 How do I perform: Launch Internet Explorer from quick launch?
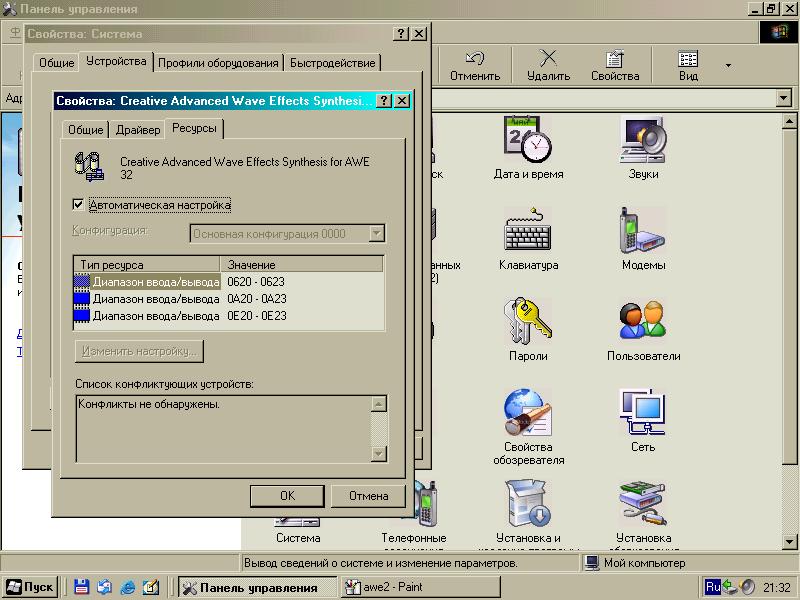coord(128,587)
